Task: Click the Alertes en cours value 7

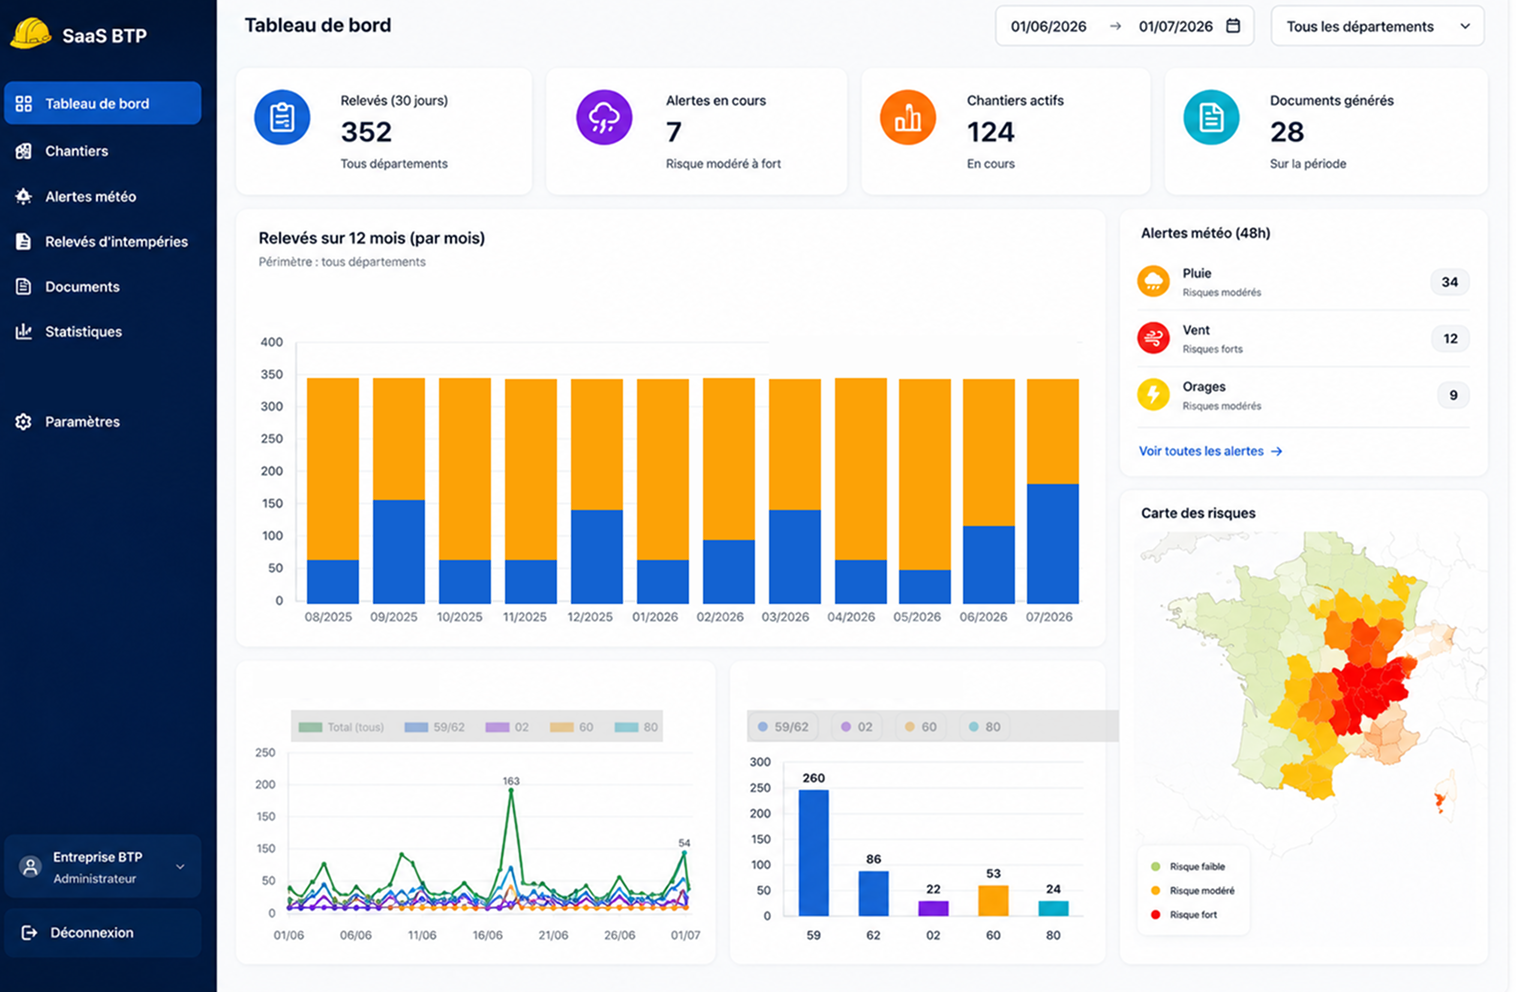Action: (674, 132)
